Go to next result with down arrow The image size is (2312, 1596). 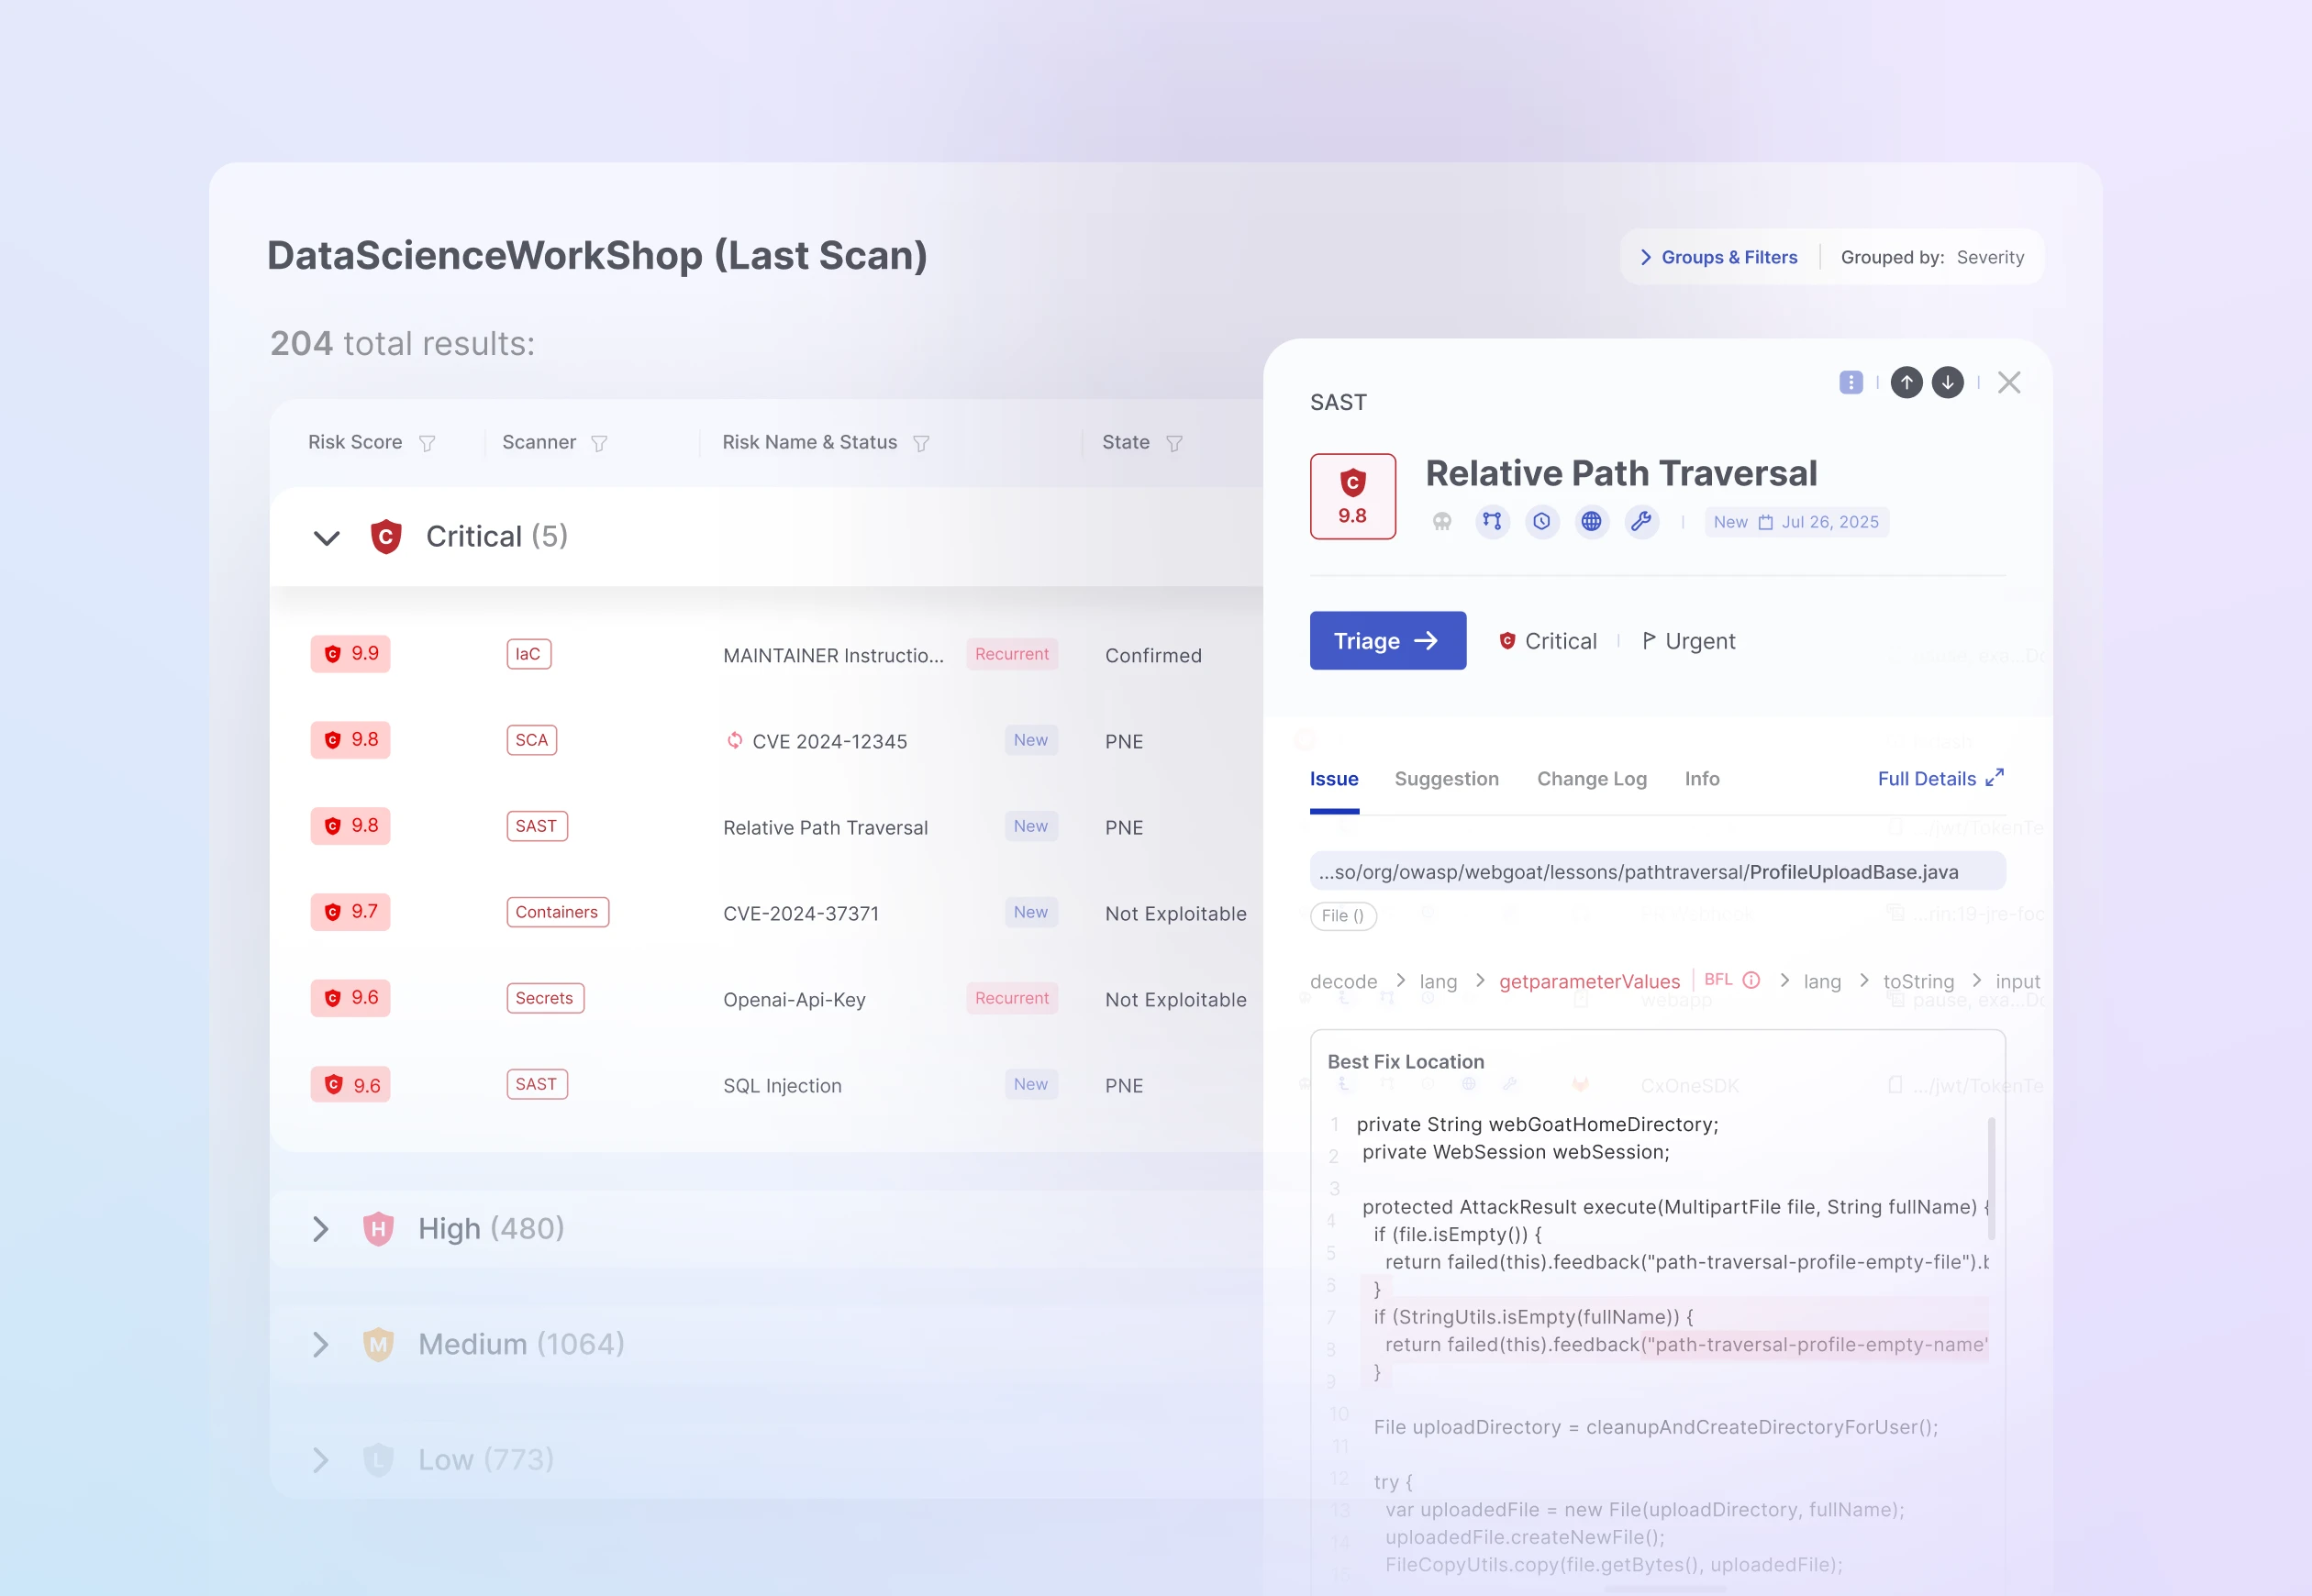click(x=1947, y=383)
